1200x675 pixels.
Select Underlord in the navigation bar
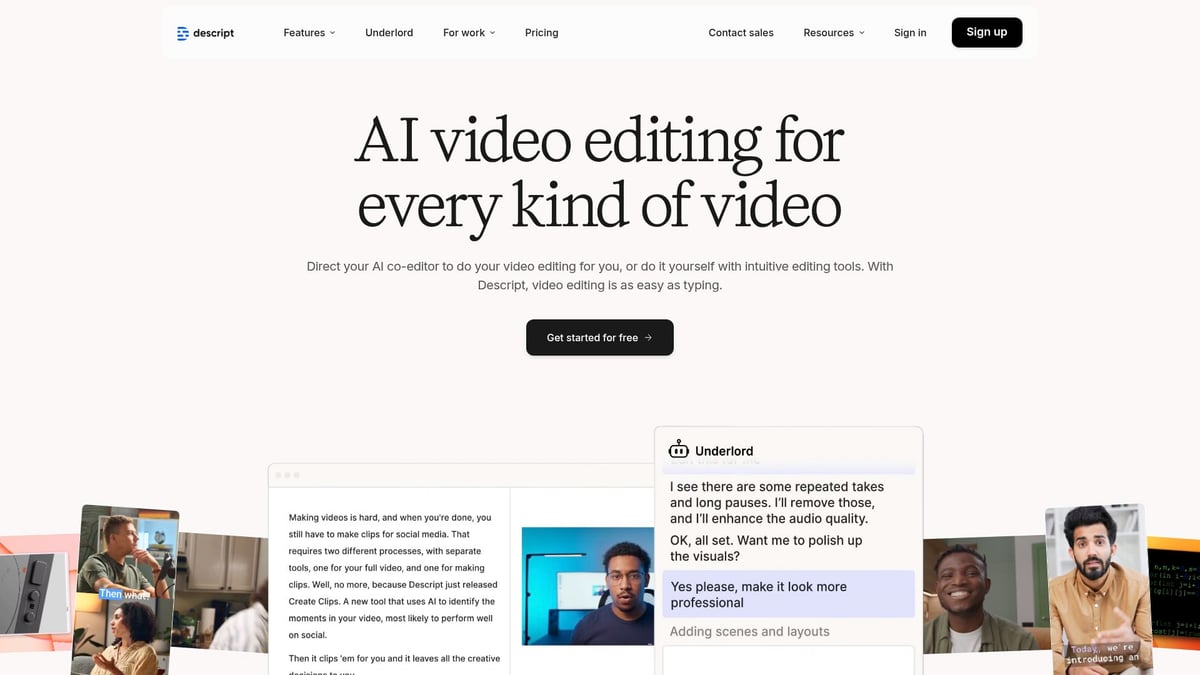[x=389, y=32]
